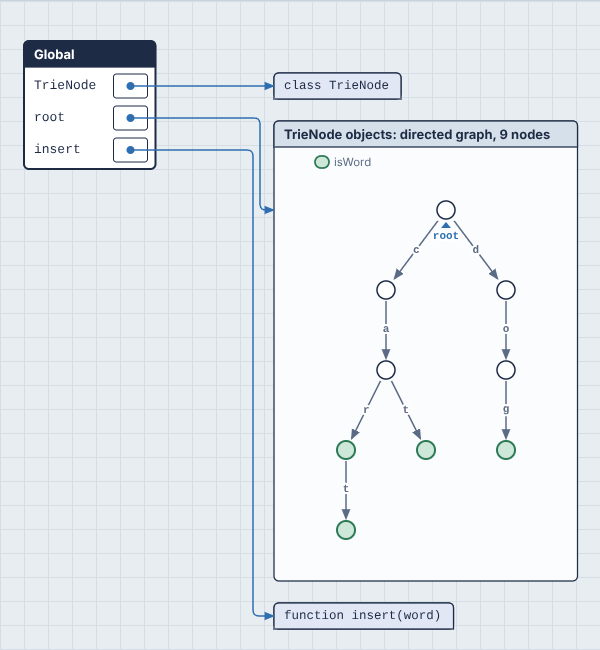The height and width of the screenshot is (650, 600).
Task: Click the 'TrieNode' variable name in Global
Action: pos(65,85)
